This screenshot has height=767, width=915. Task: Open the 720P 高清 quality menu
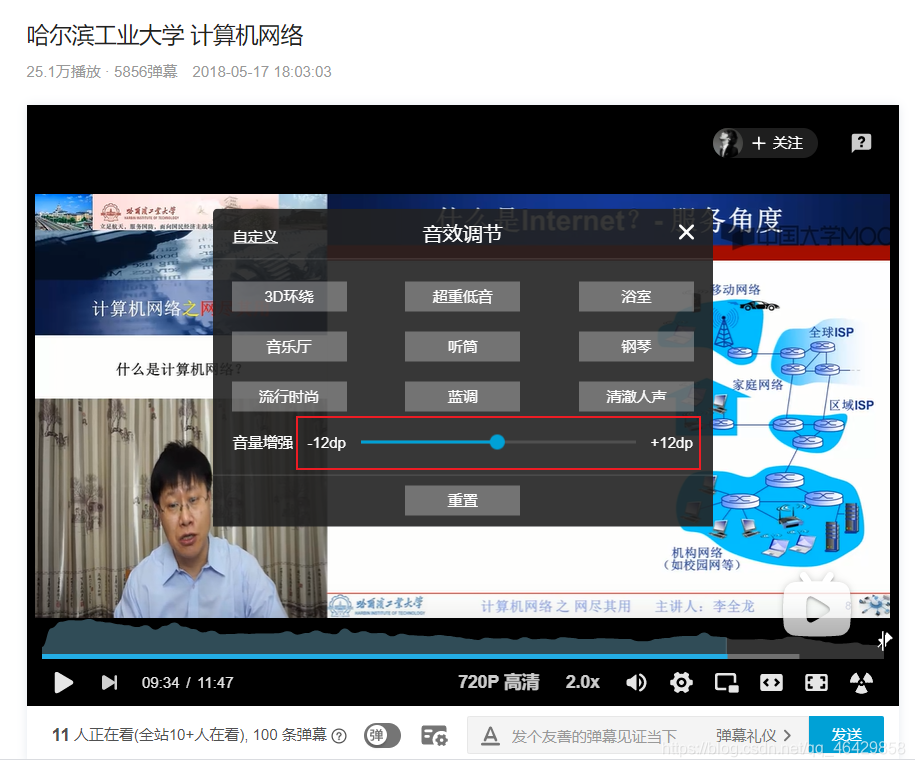[x=498, y=682]
